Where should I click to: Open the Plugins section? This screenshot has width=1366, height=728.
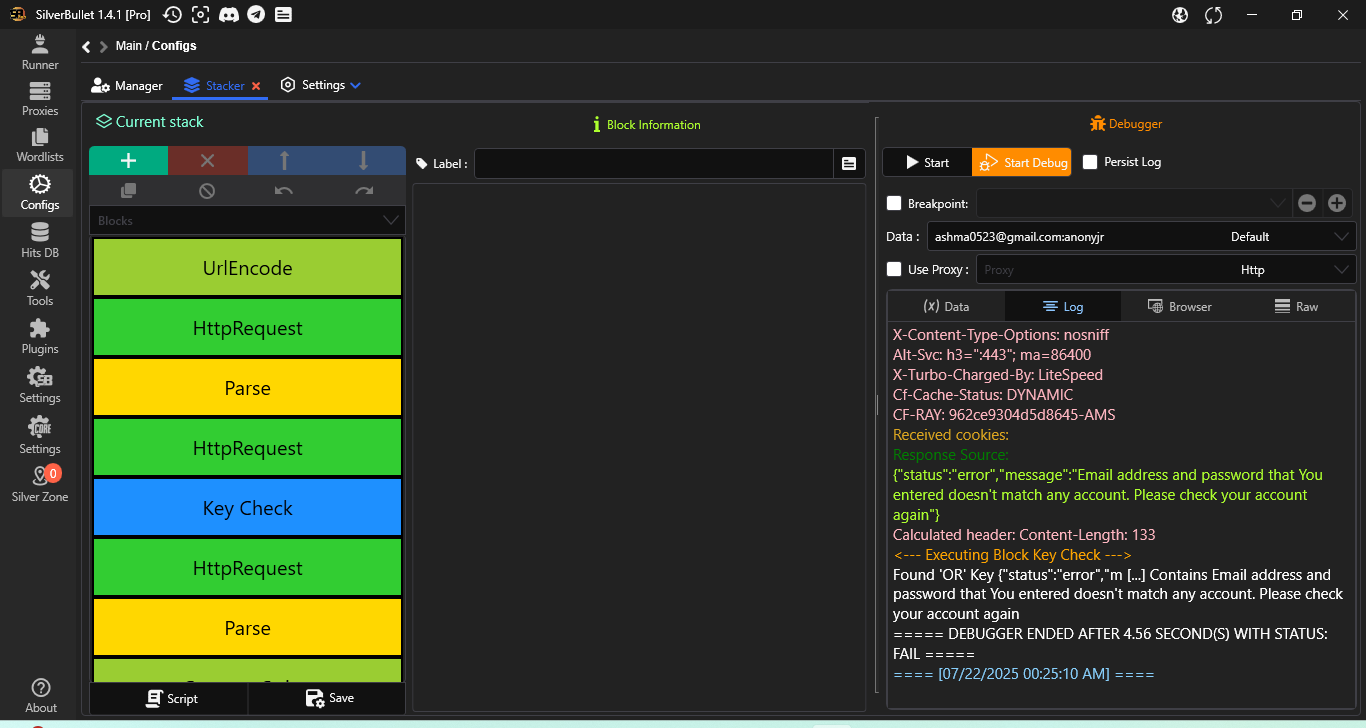pos(40,336)
